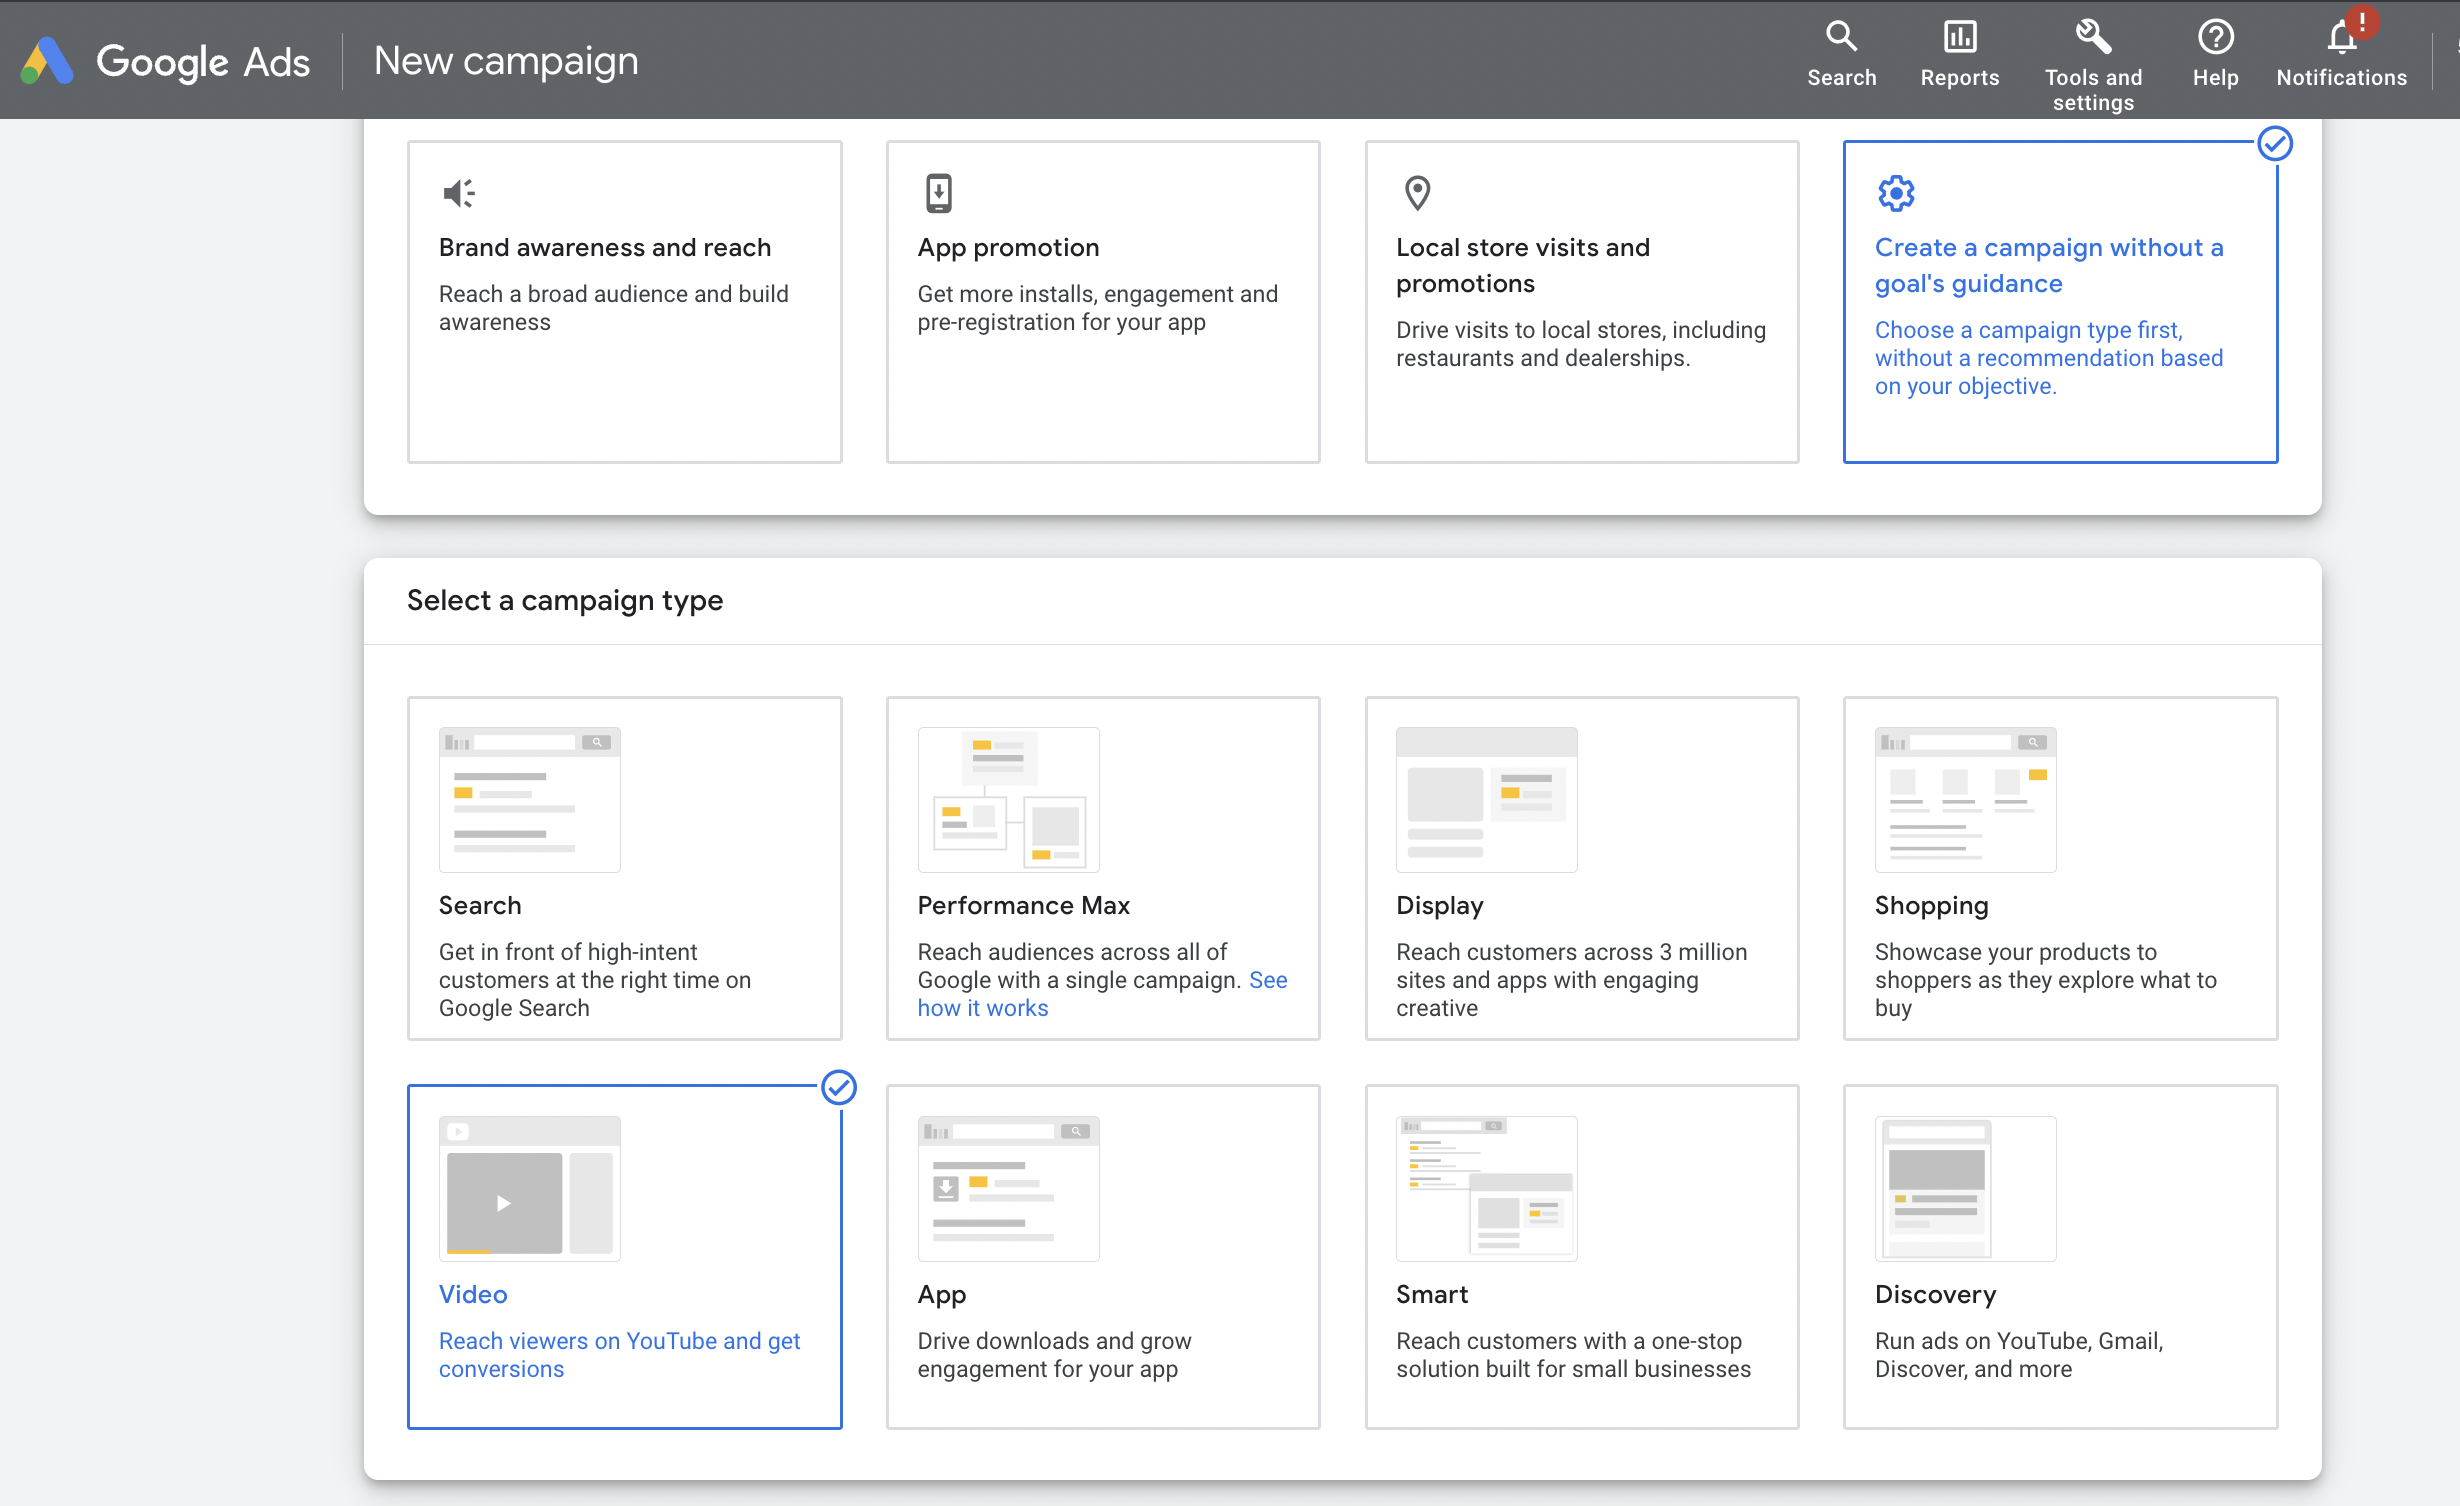The image size is (2460, 1506).
Task: Click 'Run ads on YouTube, Gmail, Discover' text
Action: click(2018, 1355)
